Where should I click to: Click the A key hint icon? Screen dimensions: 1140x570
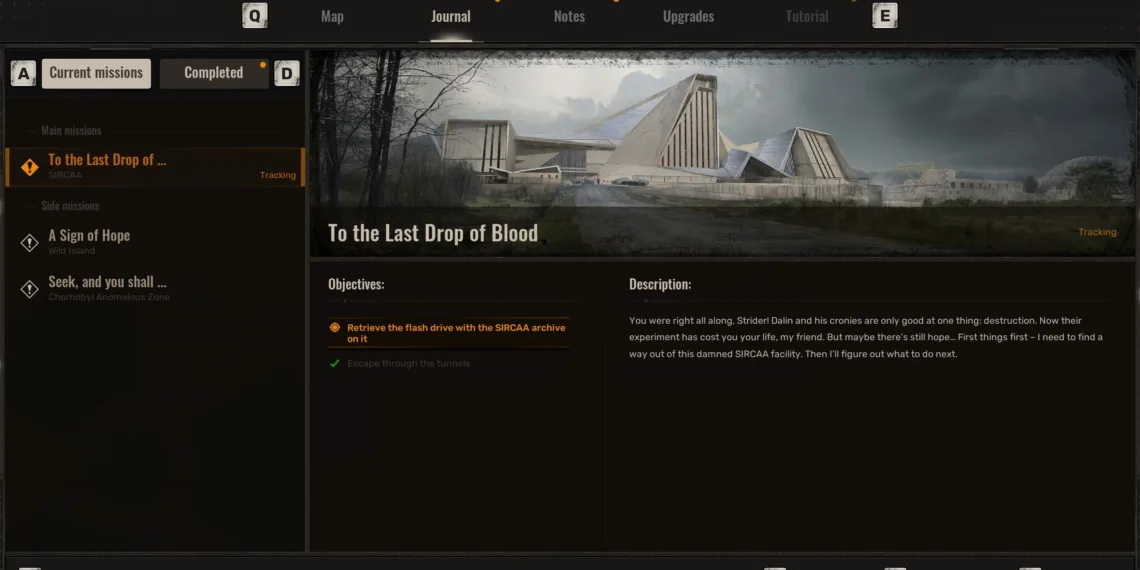click(23, 73)
